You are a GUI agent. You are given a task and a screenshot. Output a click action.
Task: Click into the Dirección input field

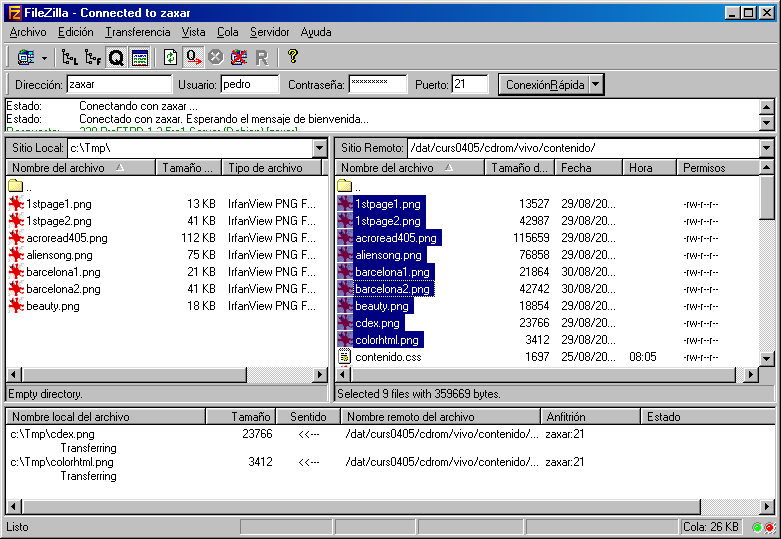point(119,85)
